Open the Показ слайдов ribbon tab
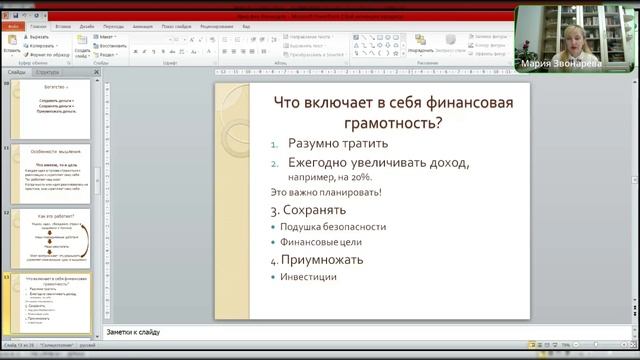The image size is (640, 360). coord(176,27)
